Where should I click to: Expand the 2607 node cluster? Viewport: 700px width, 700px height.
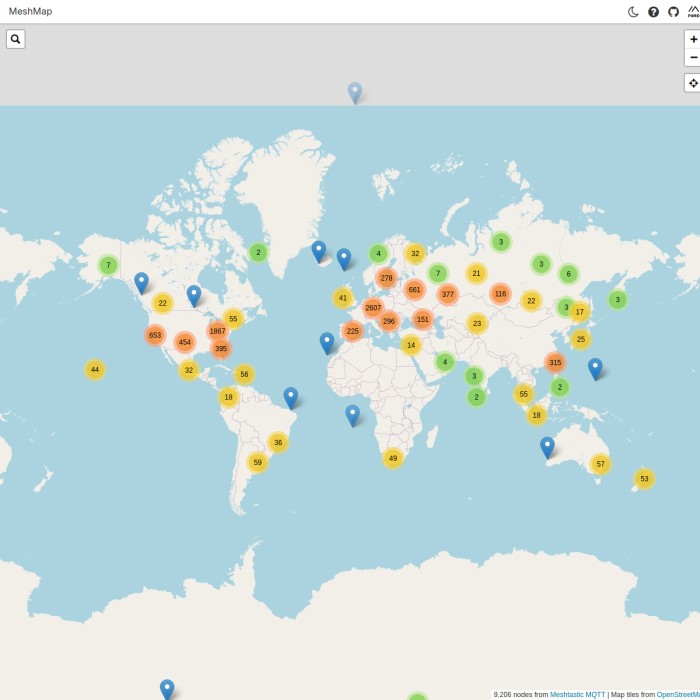(373, 308)
